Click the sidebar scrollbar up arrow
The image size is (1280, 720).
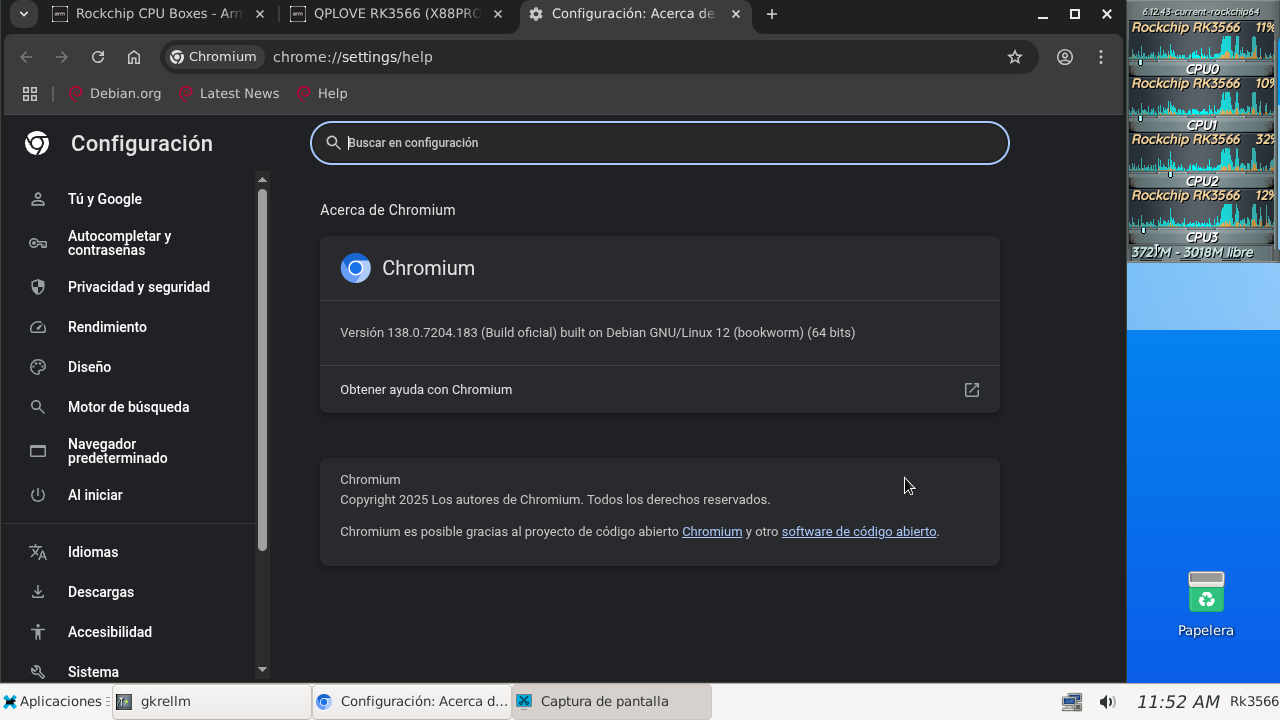[x=263, y=180]
